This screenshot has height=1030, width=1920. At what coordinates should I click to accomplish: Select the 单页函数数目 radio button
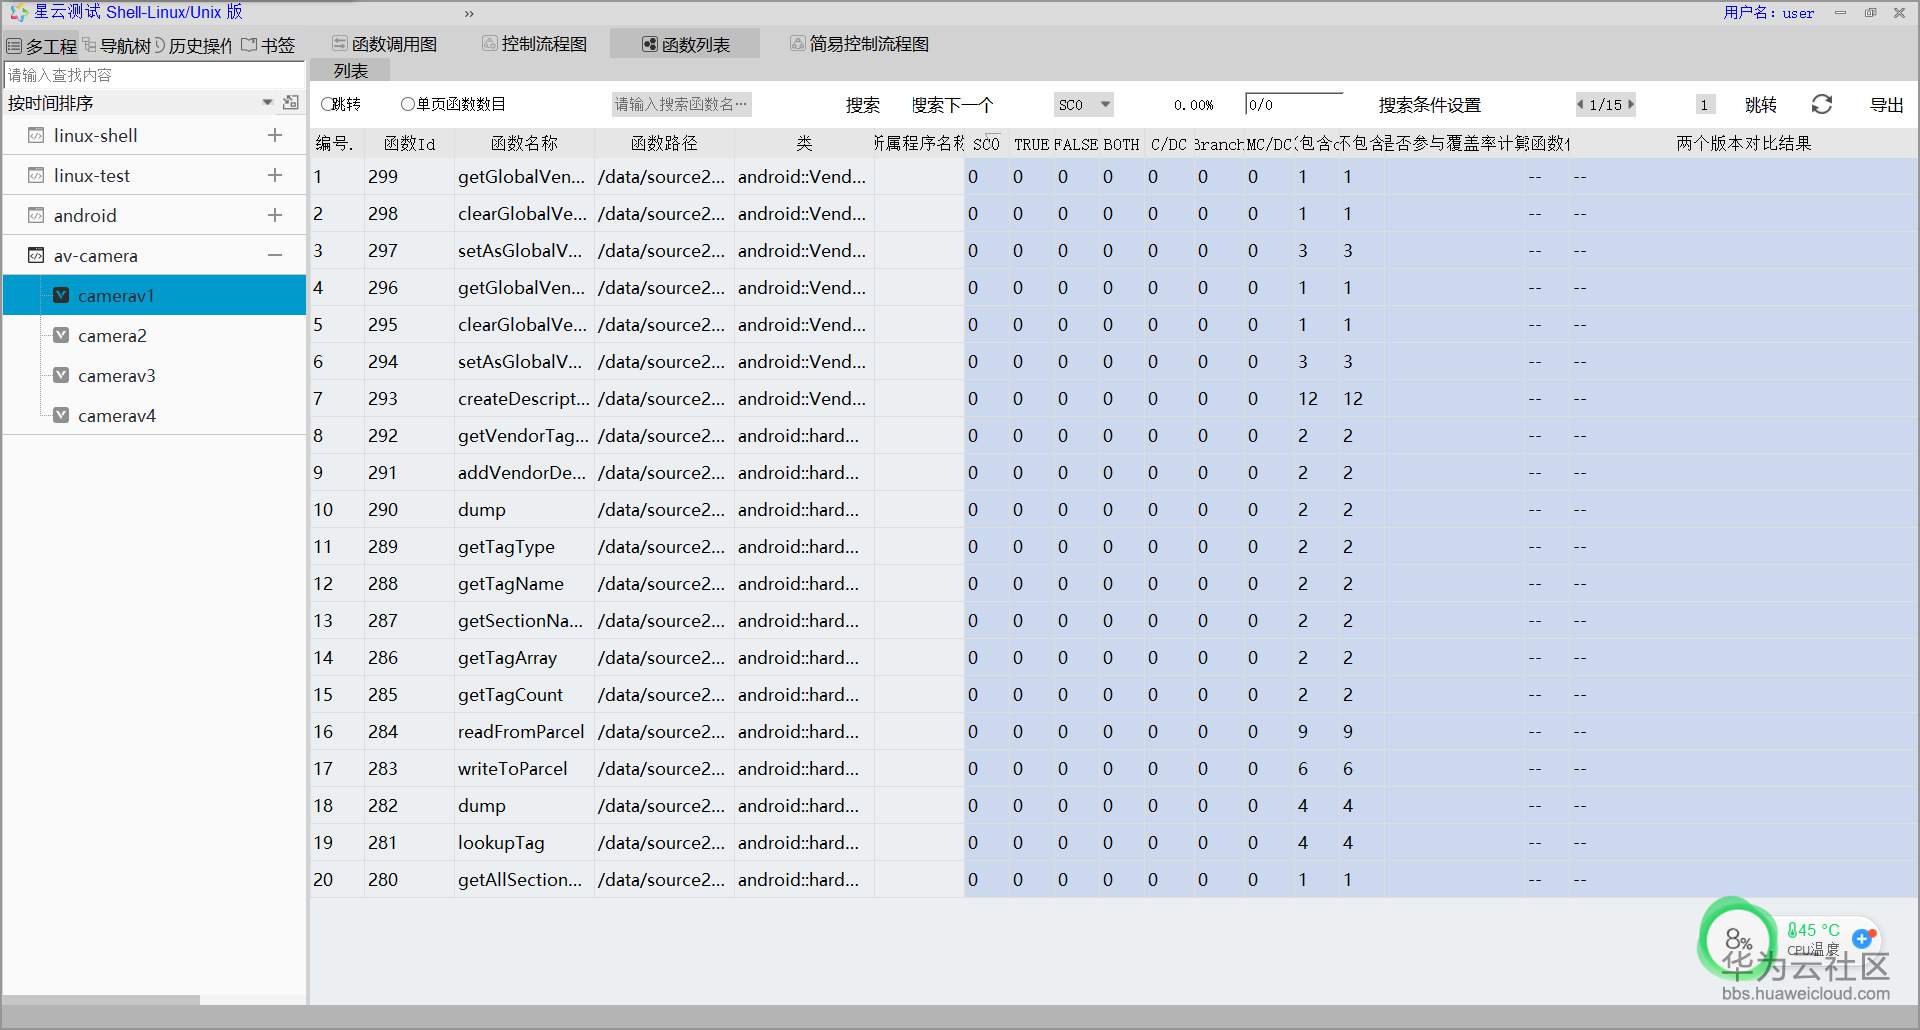[407, 104]
